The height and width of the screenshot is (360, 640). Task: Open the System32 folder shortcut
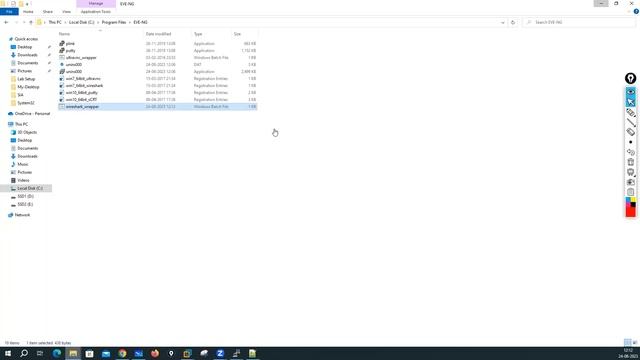[26, 103]
